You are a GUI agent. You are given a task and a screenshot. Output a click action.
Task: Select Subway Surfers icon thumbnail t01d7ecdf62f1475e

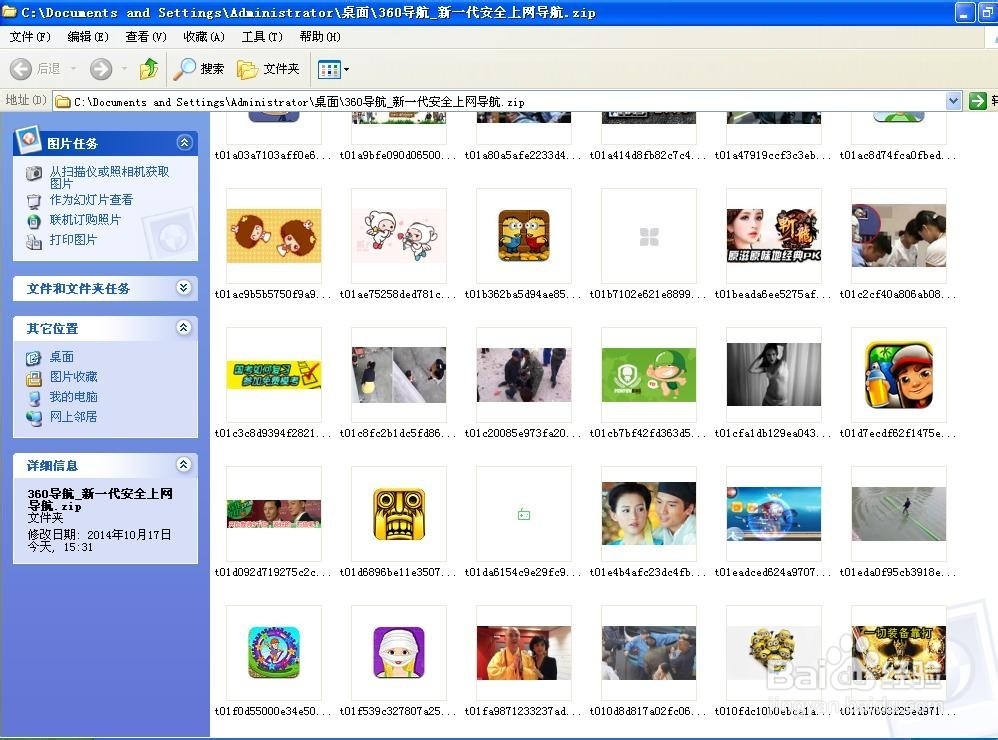pos(899,375)
